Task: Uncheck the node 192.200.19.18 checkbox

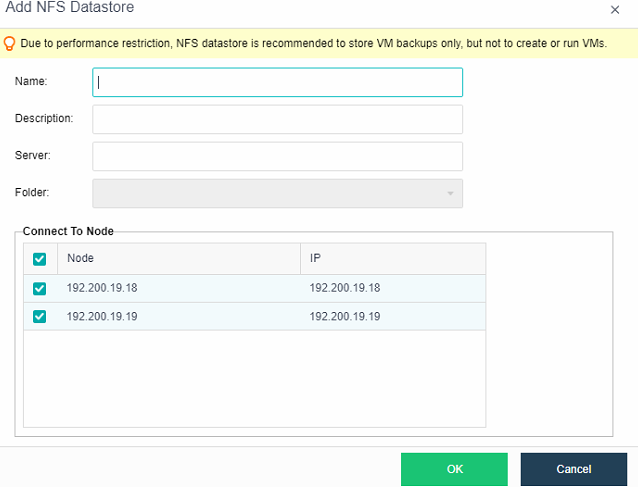Action: 40,289
